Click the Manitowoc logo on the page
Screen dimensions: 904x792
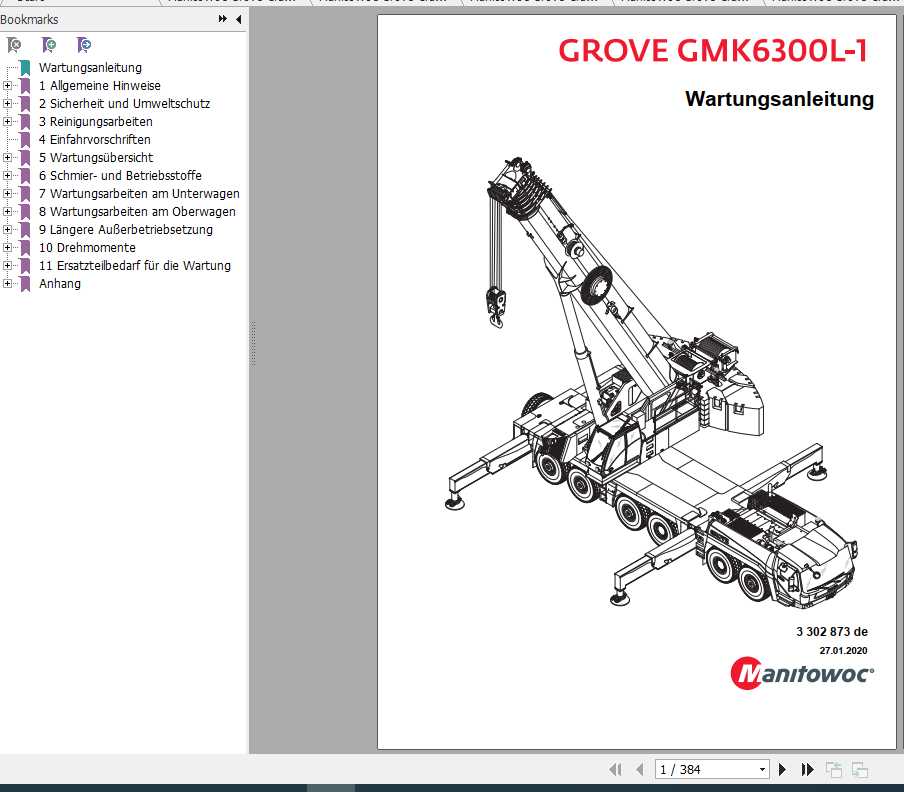[x=802, y=673]
